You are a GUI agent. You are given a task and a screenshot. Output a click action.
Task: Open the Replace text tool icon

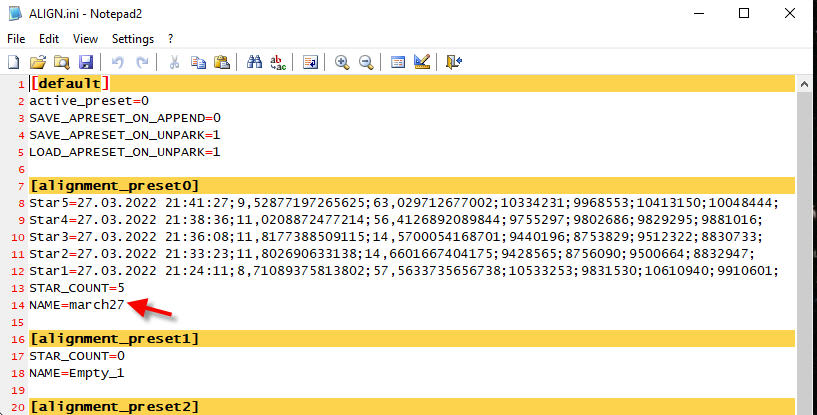pyautogui.click(x=277, y=62)
